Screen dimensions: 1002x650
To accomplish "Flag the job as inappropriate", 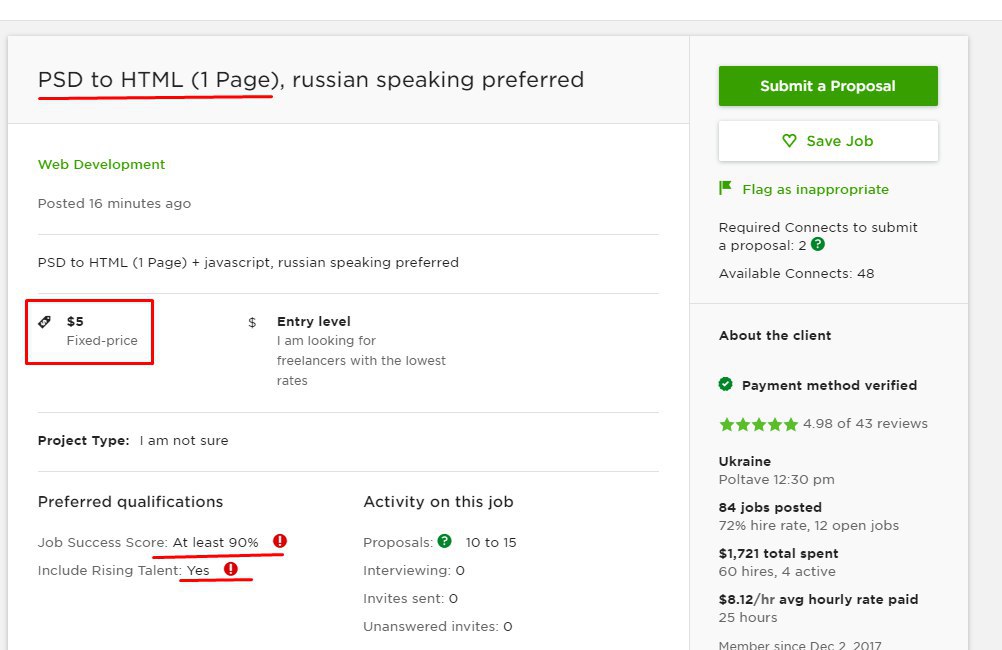I will 815,189.
